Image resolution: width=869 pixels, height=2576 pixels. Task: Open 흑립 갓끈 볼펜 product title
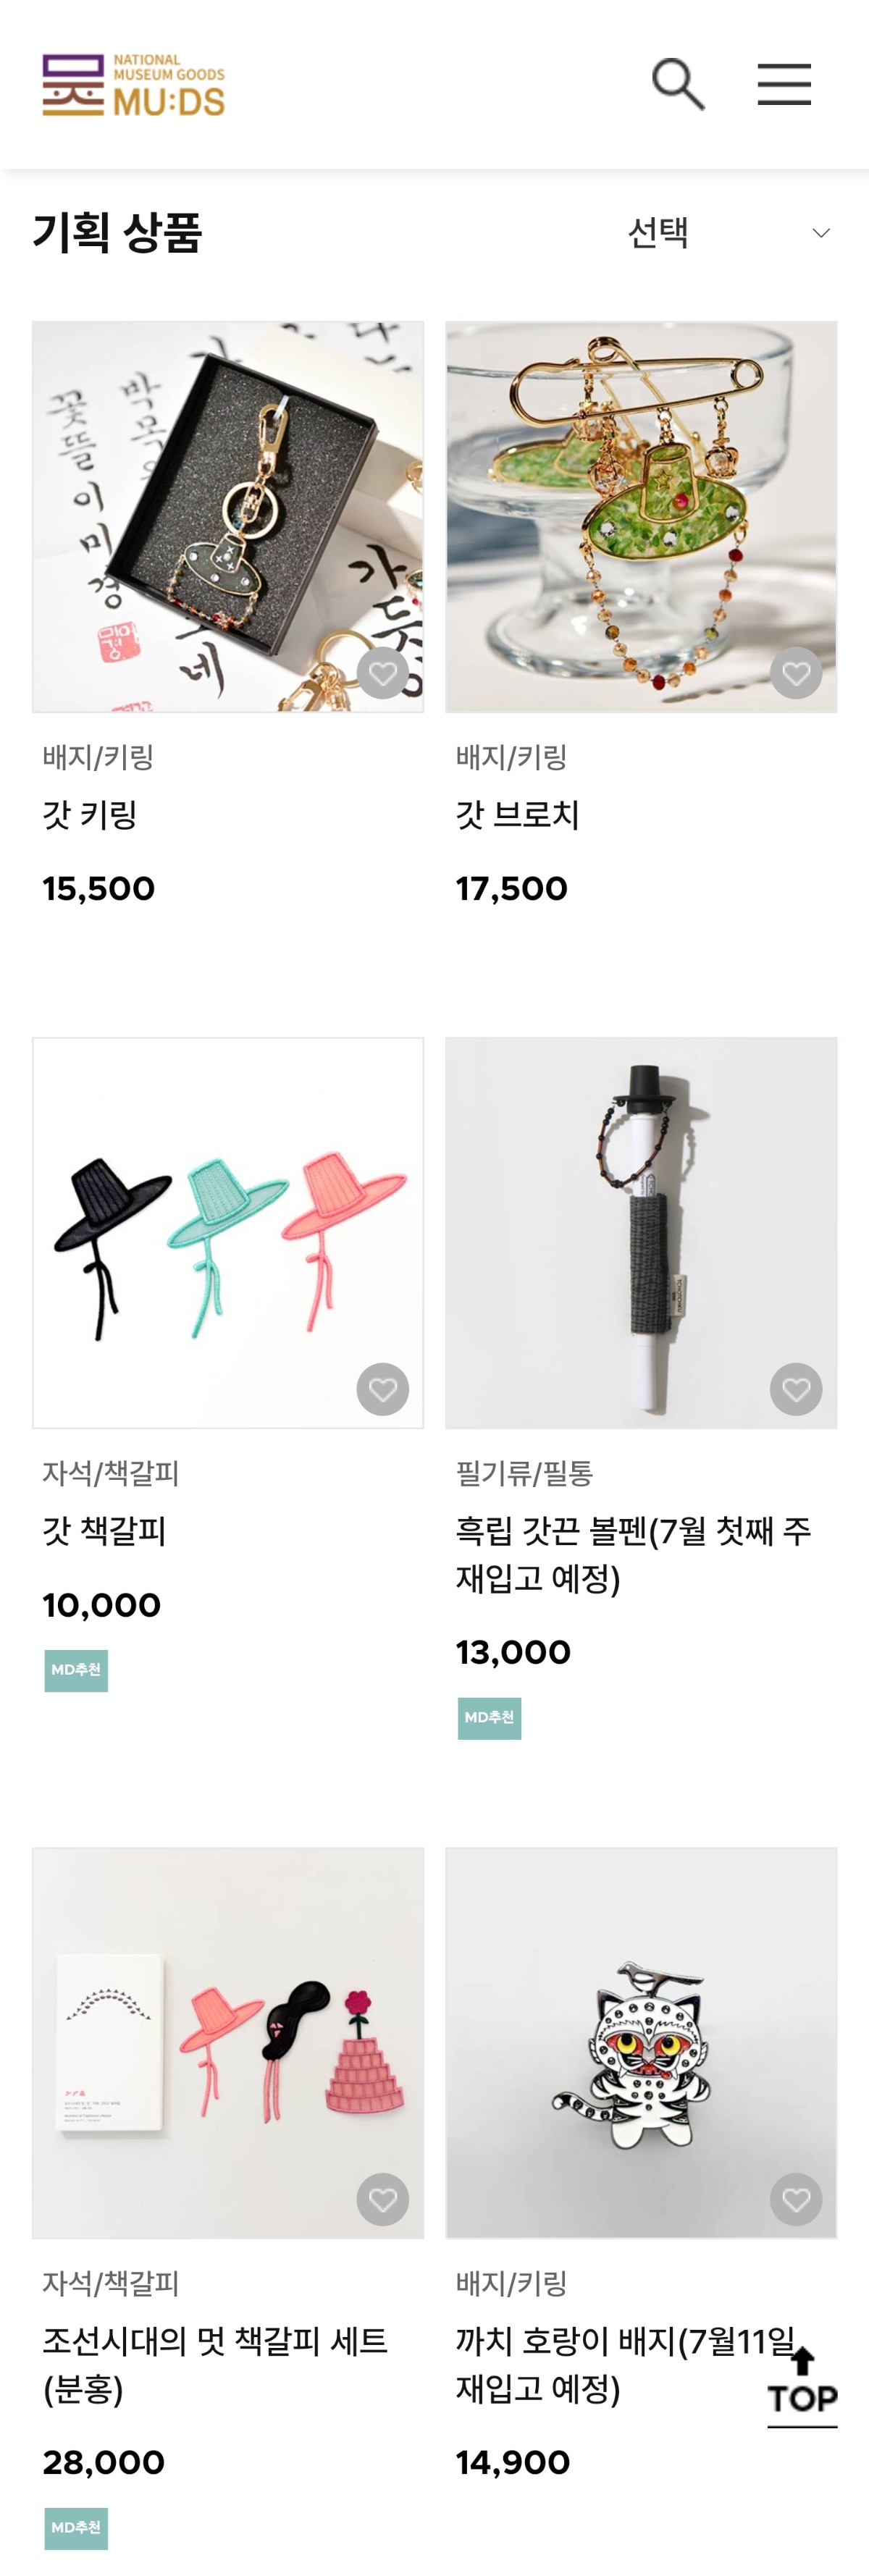pyautogui.click(x=633, y=1555)
